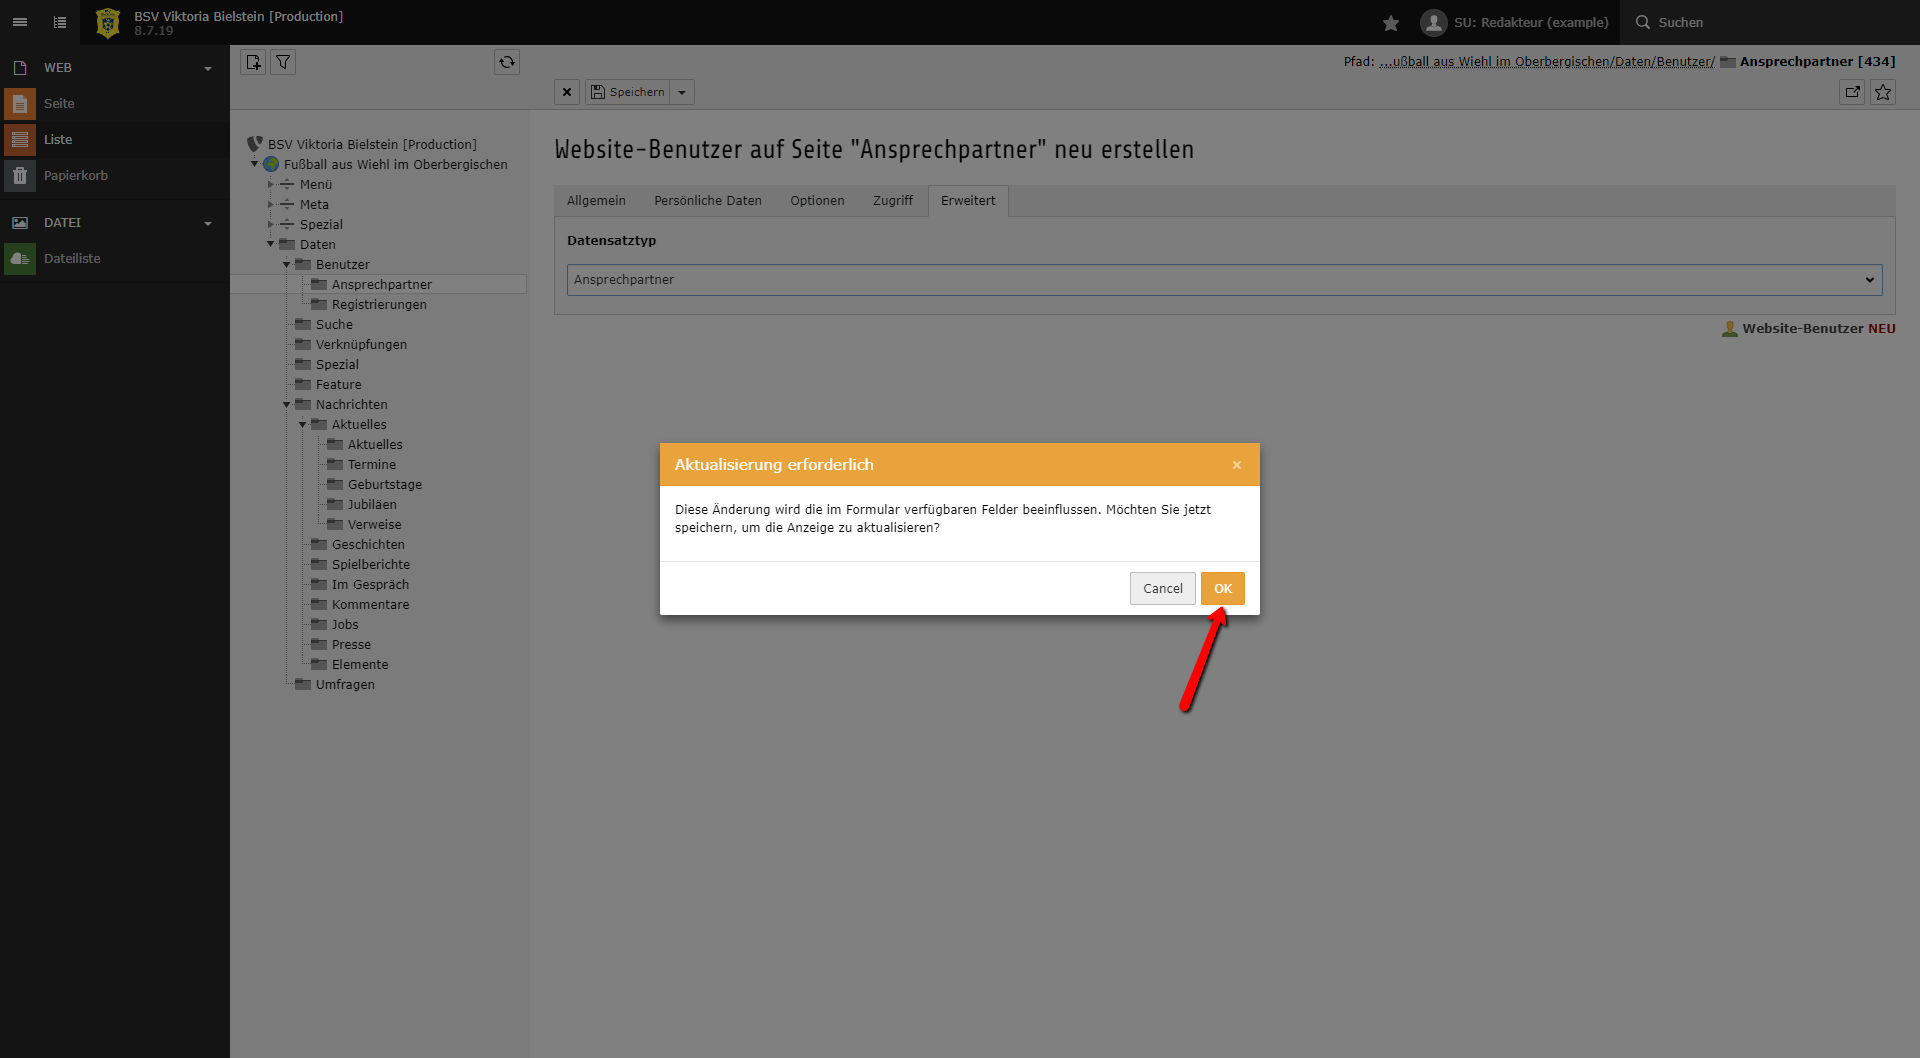Click OK in the update dialog
1920x1058 pixels.
coord(1222,589)
